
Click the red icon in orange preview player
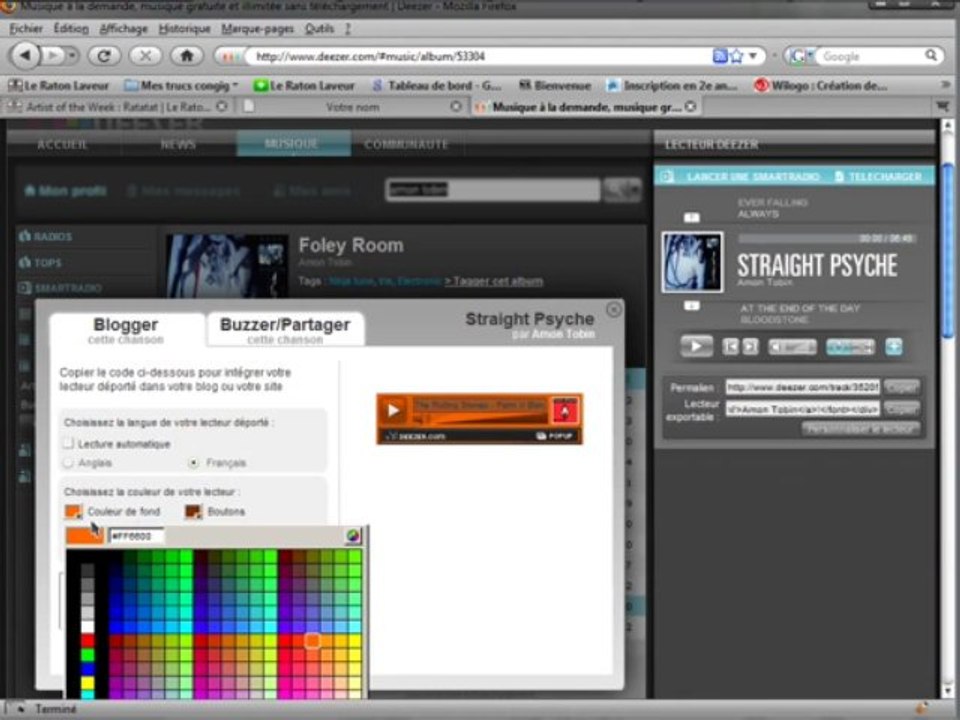pos(565,411)
